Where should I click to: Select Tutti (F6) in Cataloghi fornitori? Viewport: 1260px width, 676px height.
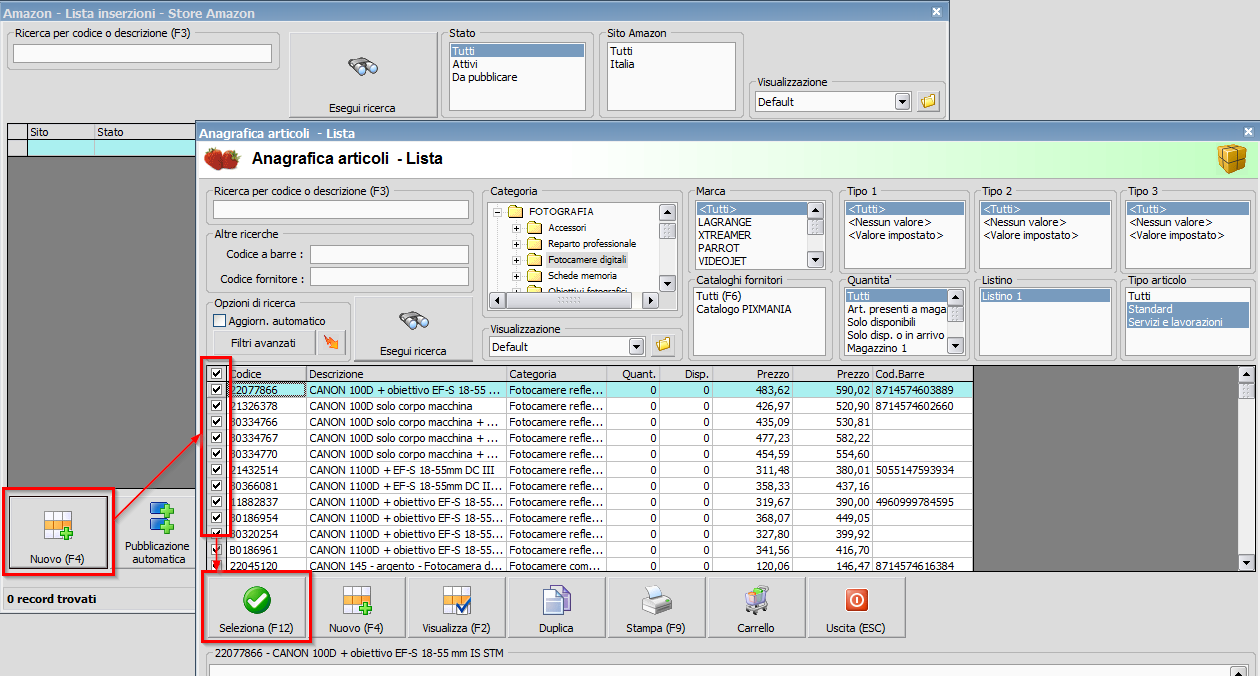pos(758,296)
